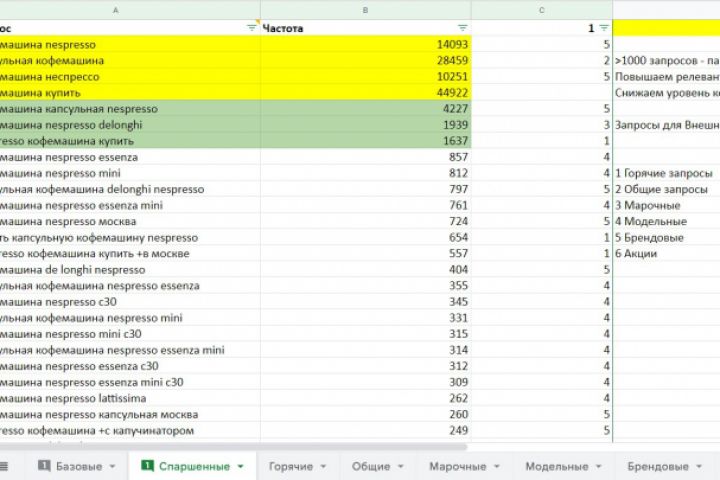Select cell with frequency 761
The image size is (720, 480).
(366, 205)
